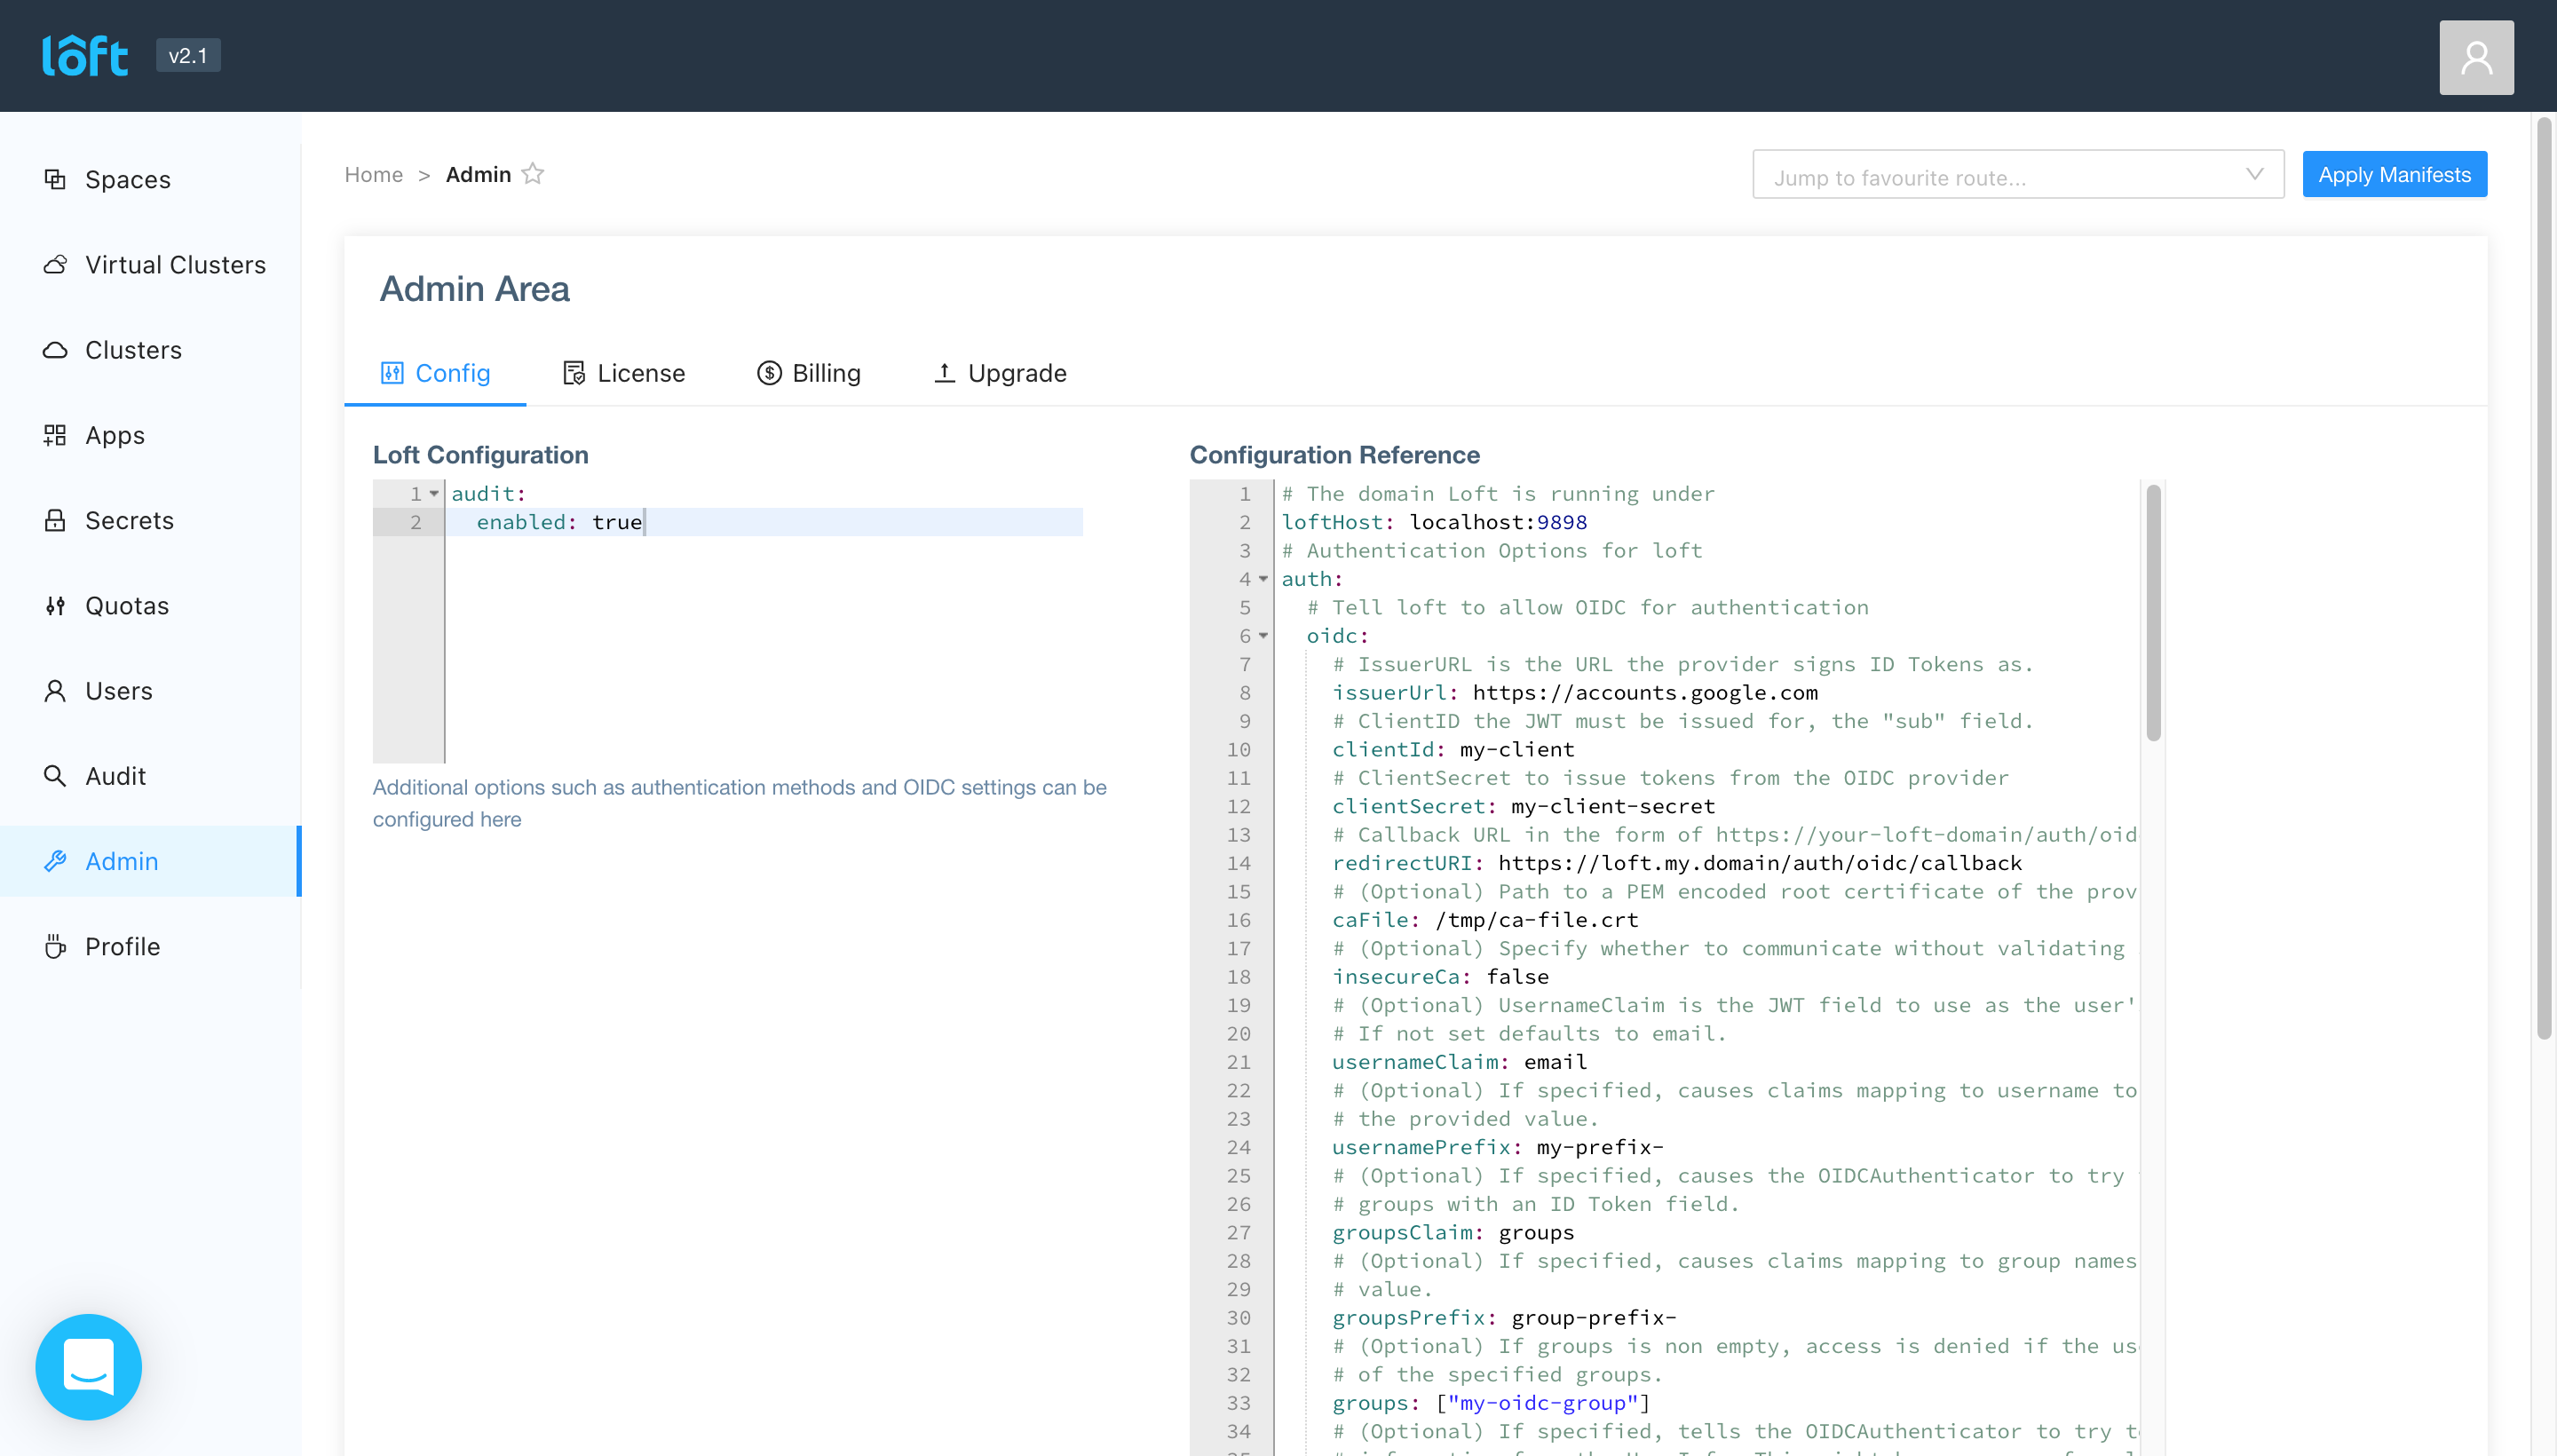Open Audit via the magnifier icon
Viewport: 2557px width, 1456px height.
(55, 776)
